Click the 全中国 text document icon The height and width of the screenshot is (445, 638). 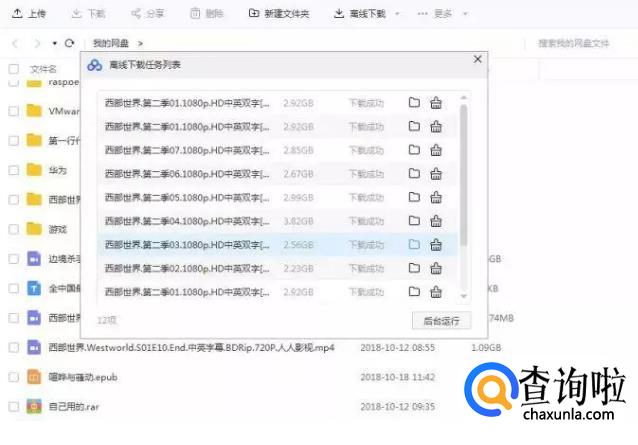tap(34, 288)
